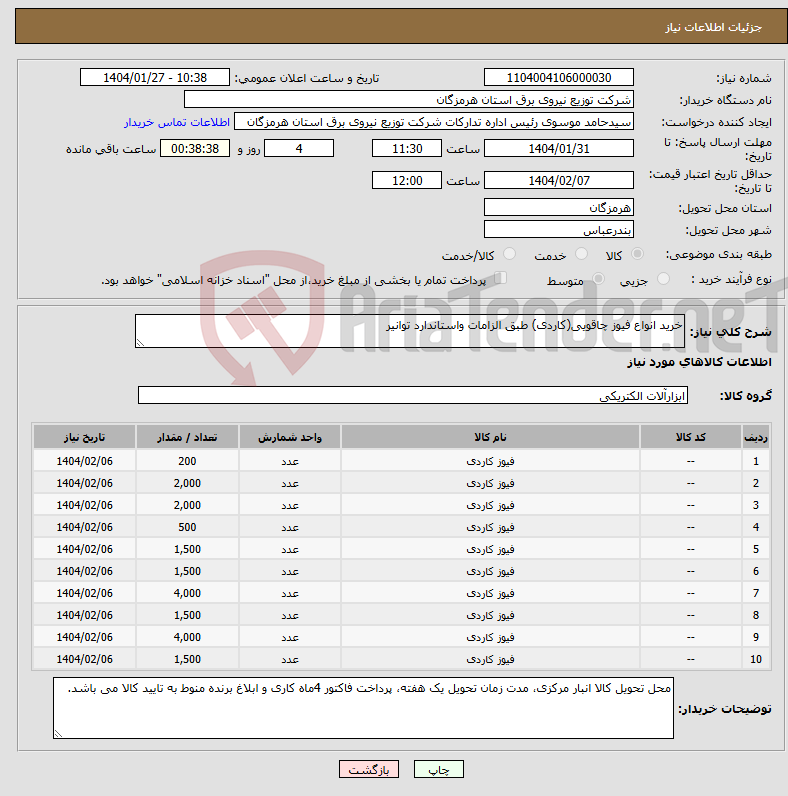
Task: Click the شماره نیاز field 1104004106000030
Action: point(559,78)
